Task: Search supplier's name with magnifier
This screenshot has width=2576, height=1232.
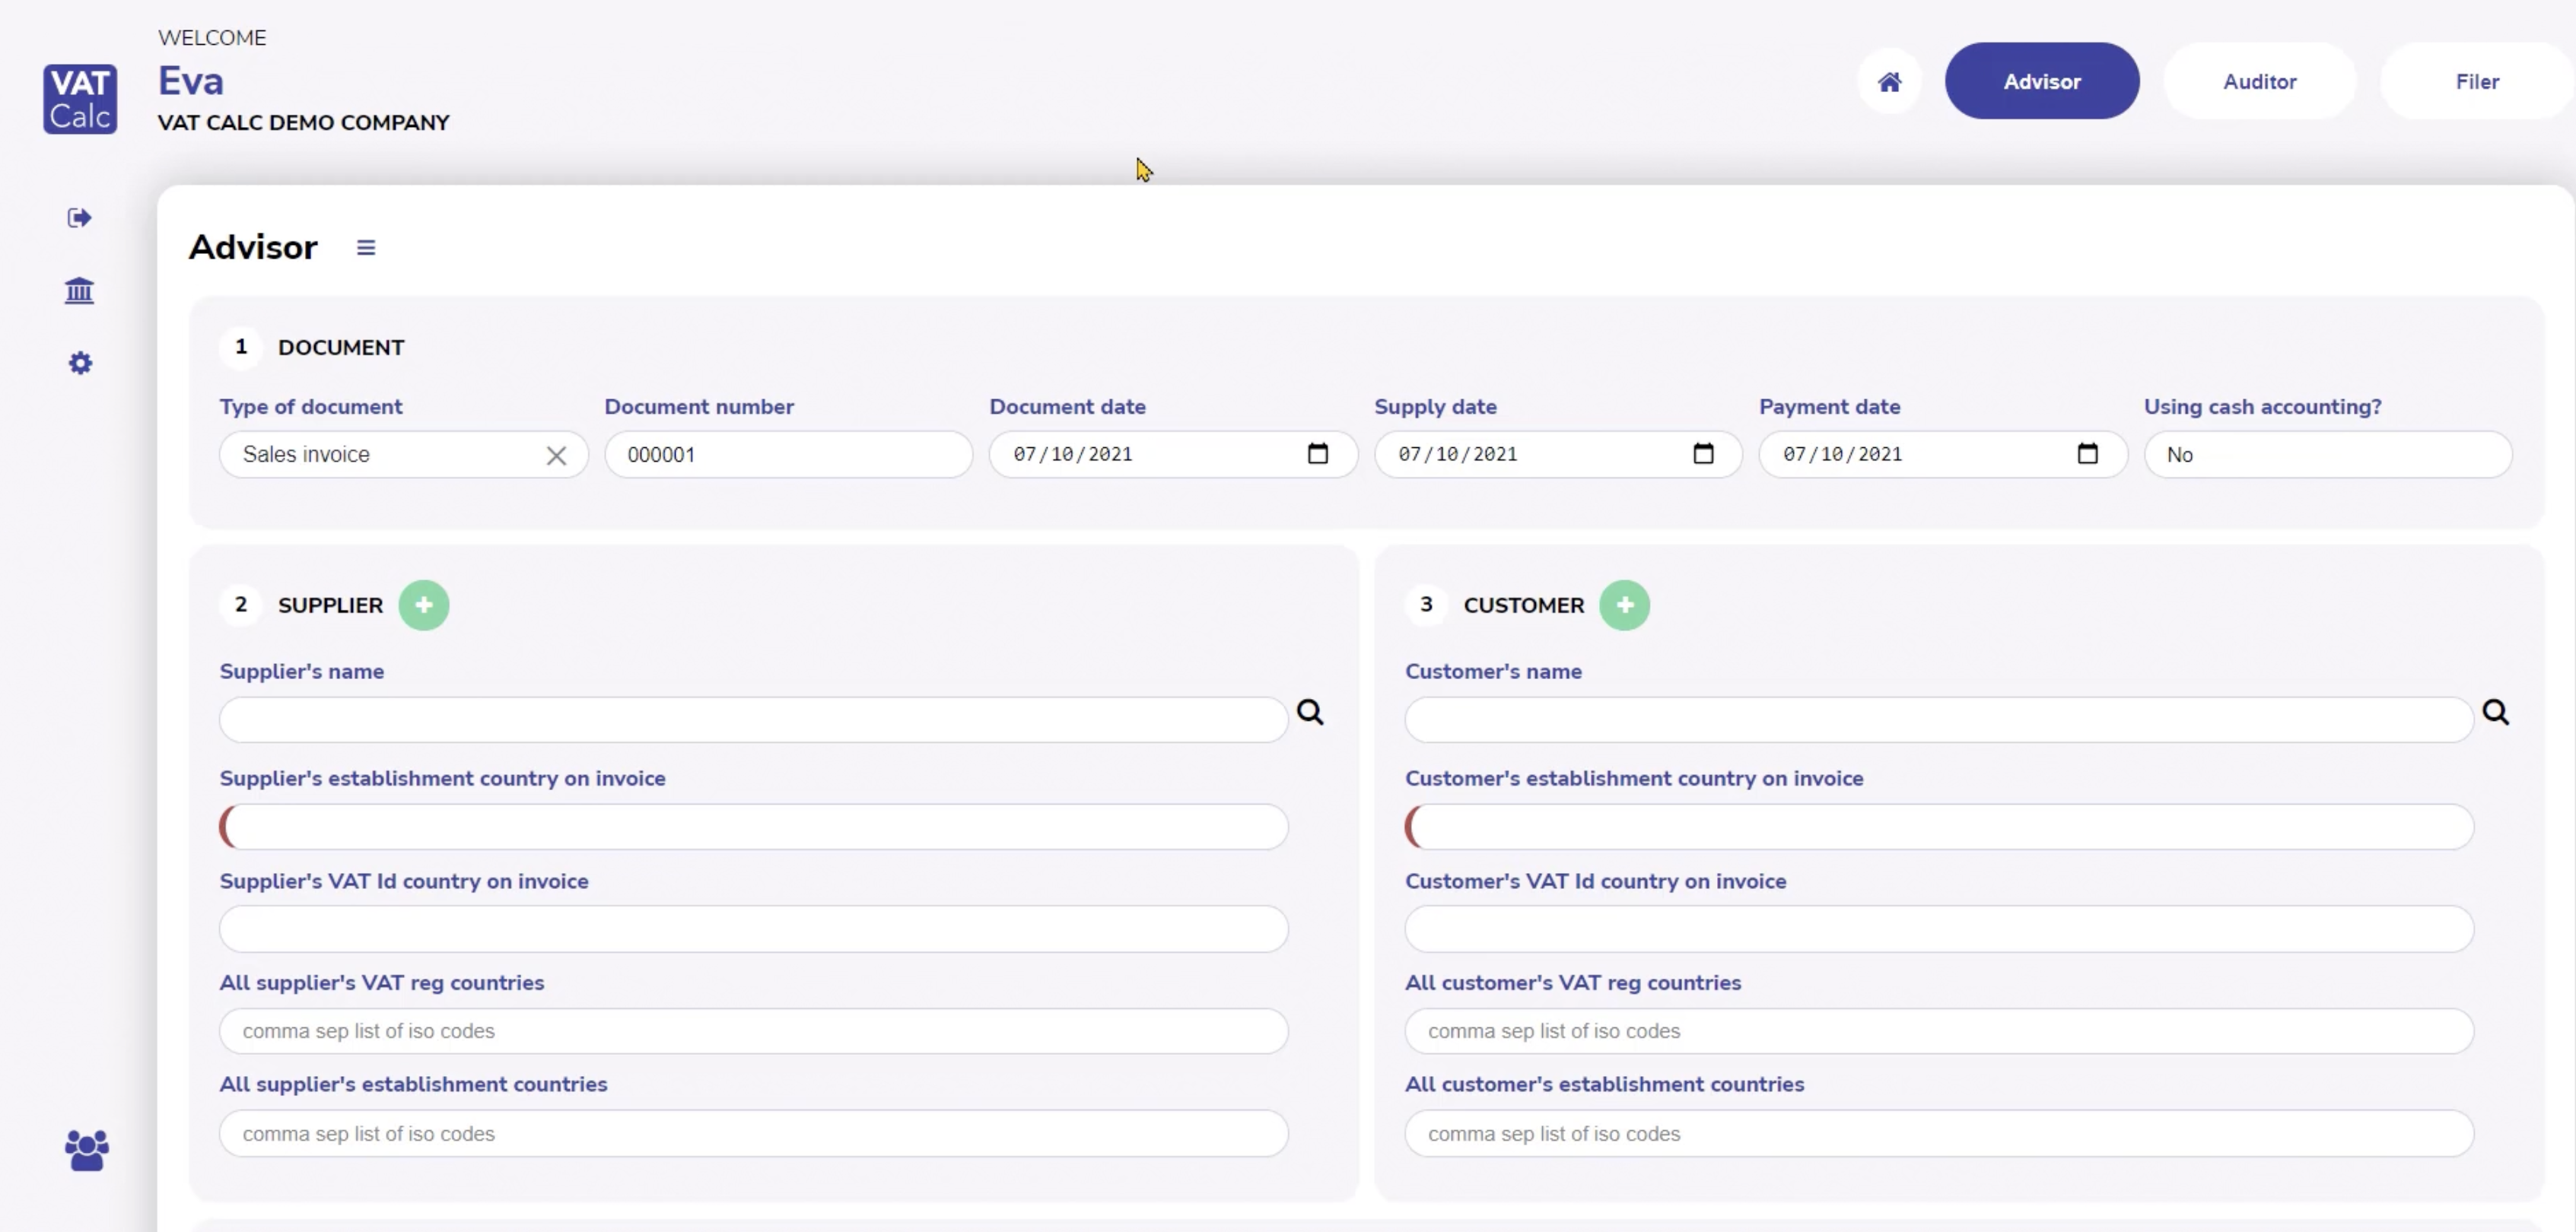Action: tap(1311, 712)
